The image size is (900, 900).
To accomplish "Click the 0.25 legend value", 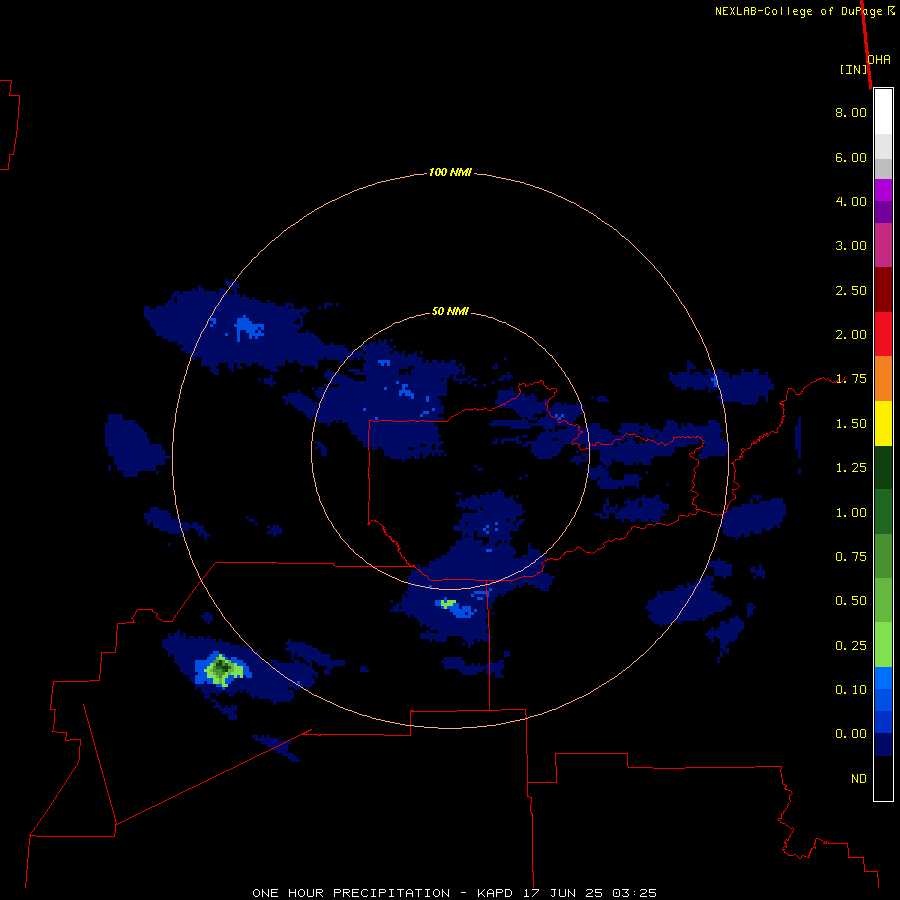I will (851, 646).
